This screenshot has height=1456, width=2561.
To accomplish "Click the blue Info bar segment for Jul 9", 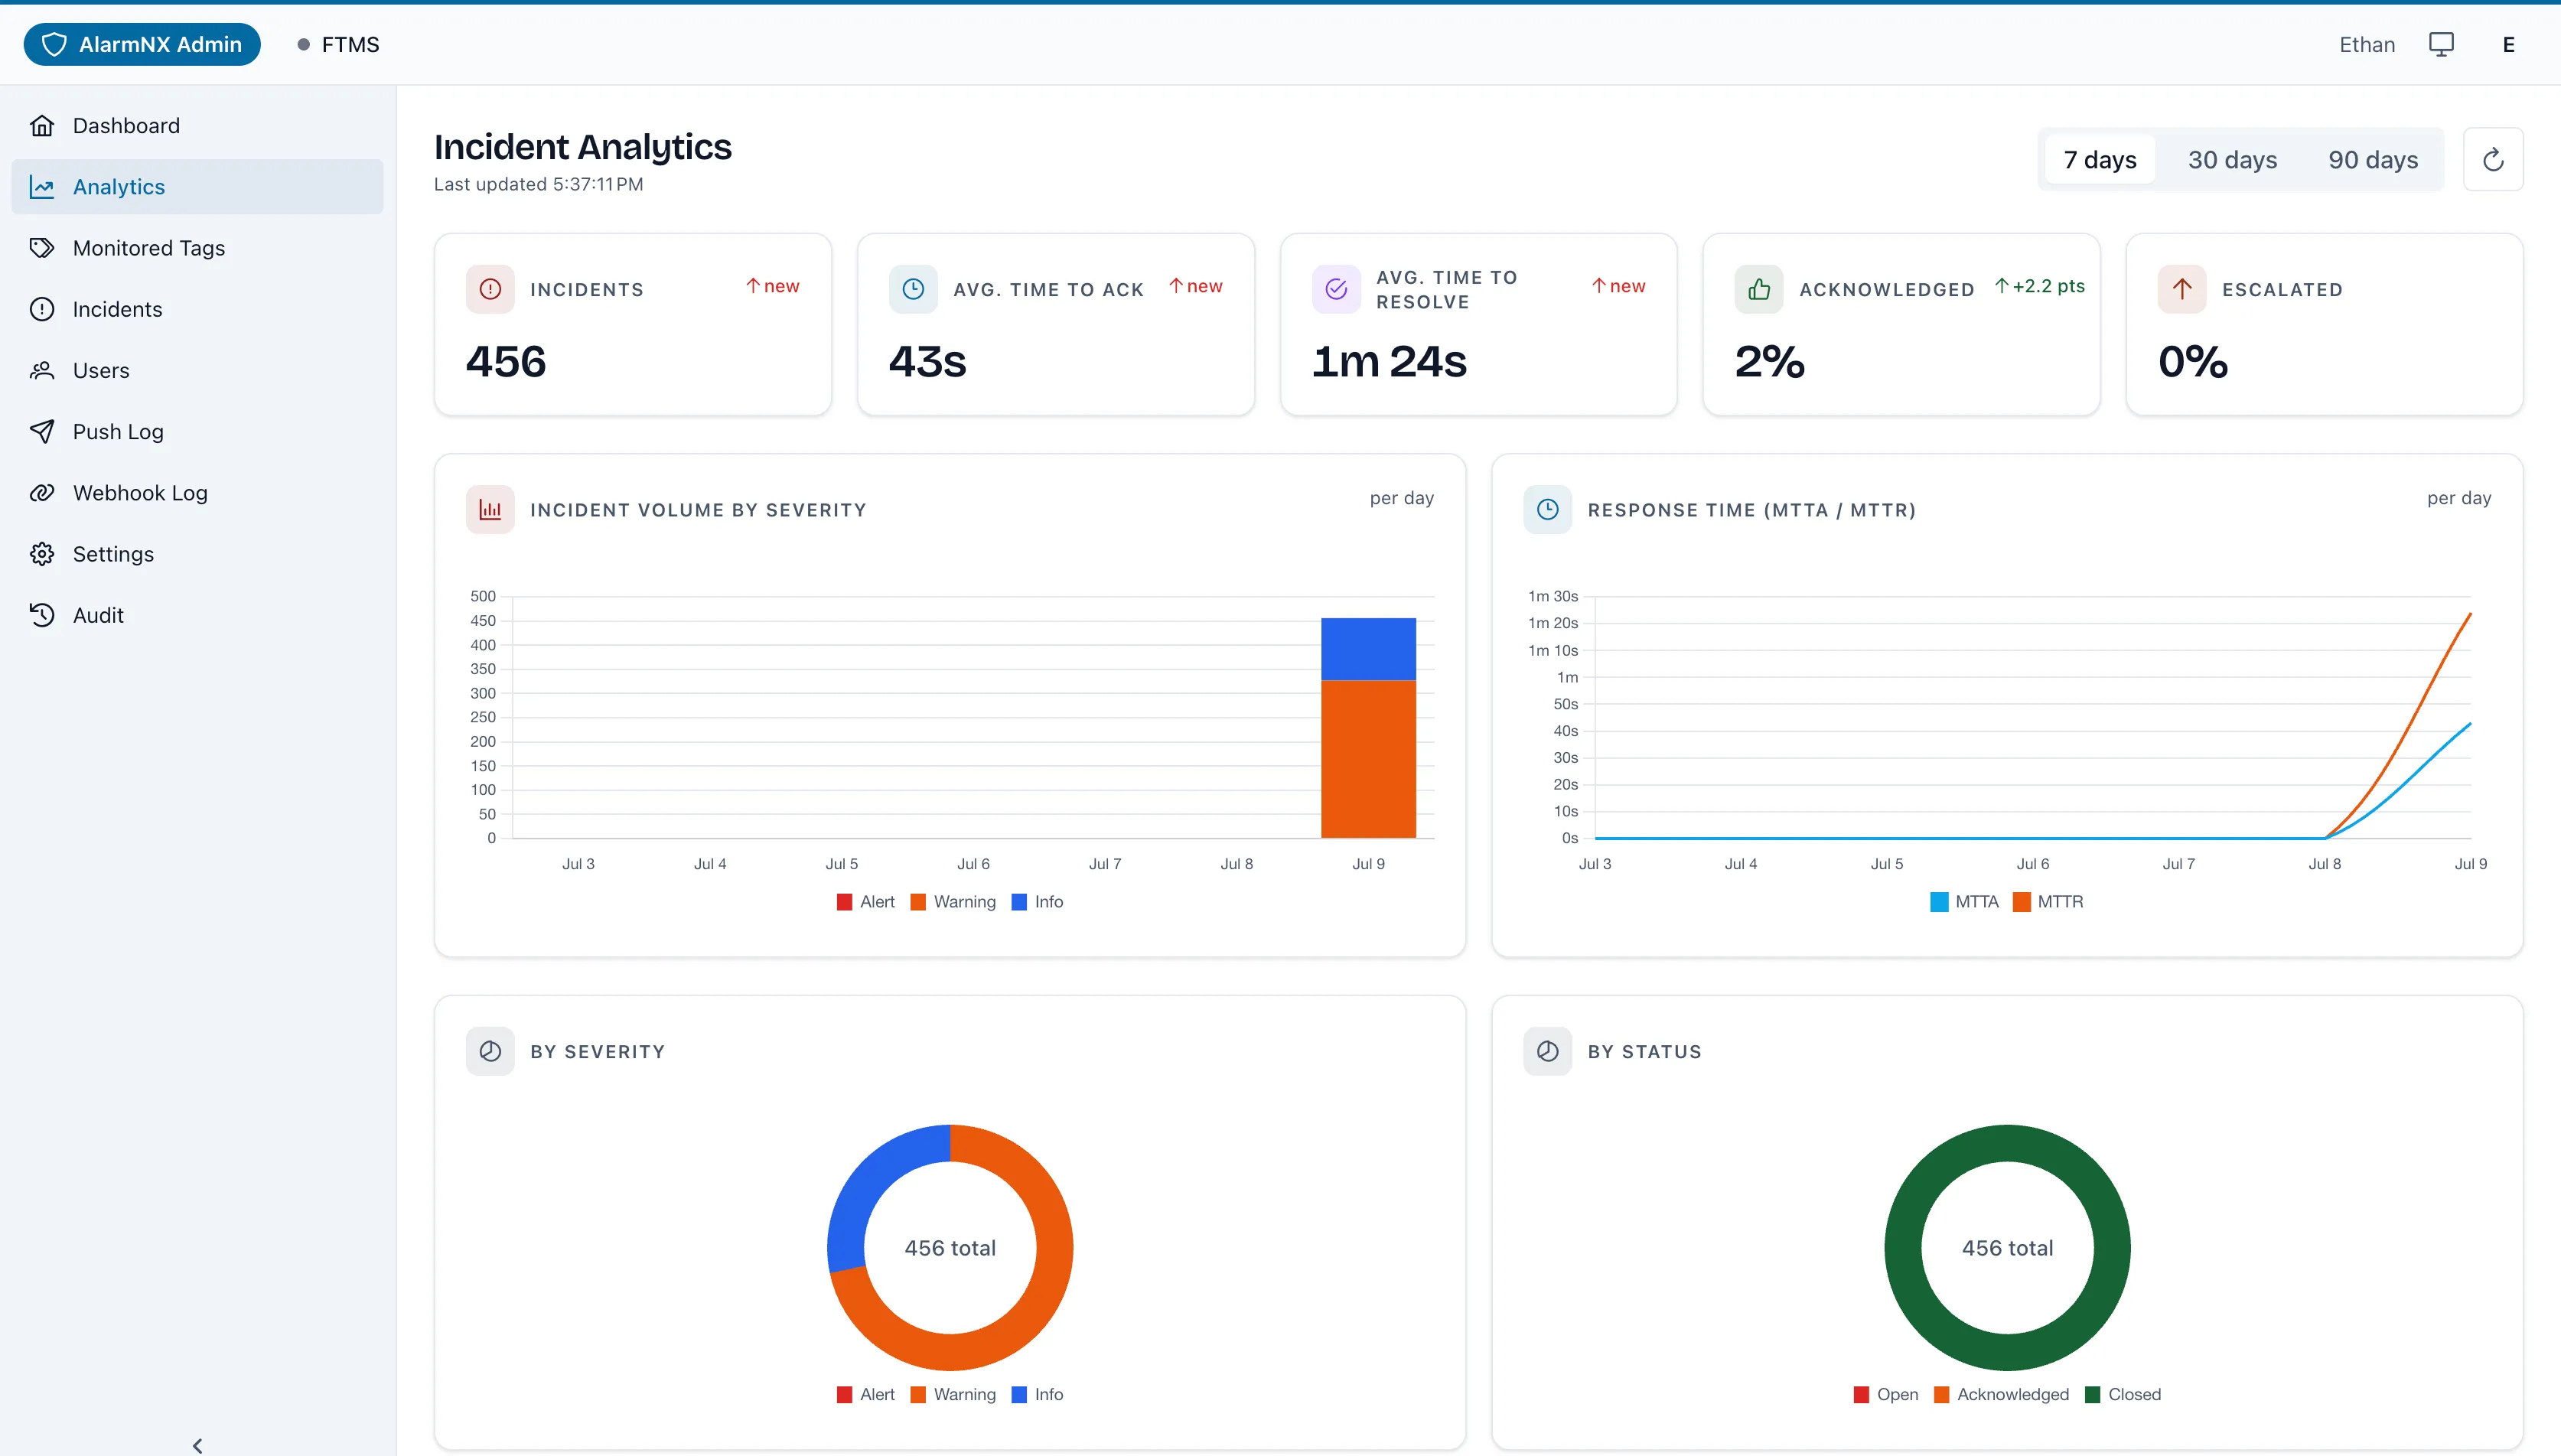I will click(x=1368, y=649).
